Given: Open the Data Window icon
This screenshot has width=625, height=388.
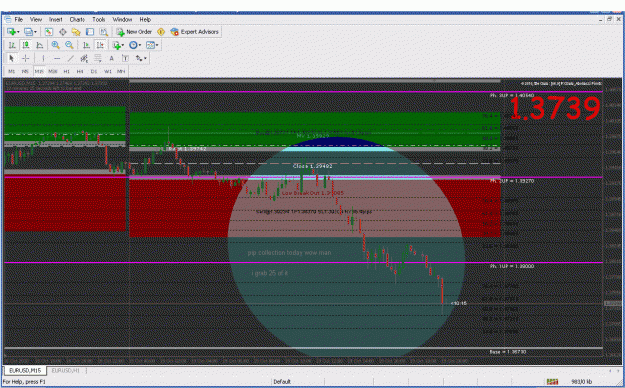Looking at the screenshot, I should pos(63,32).
